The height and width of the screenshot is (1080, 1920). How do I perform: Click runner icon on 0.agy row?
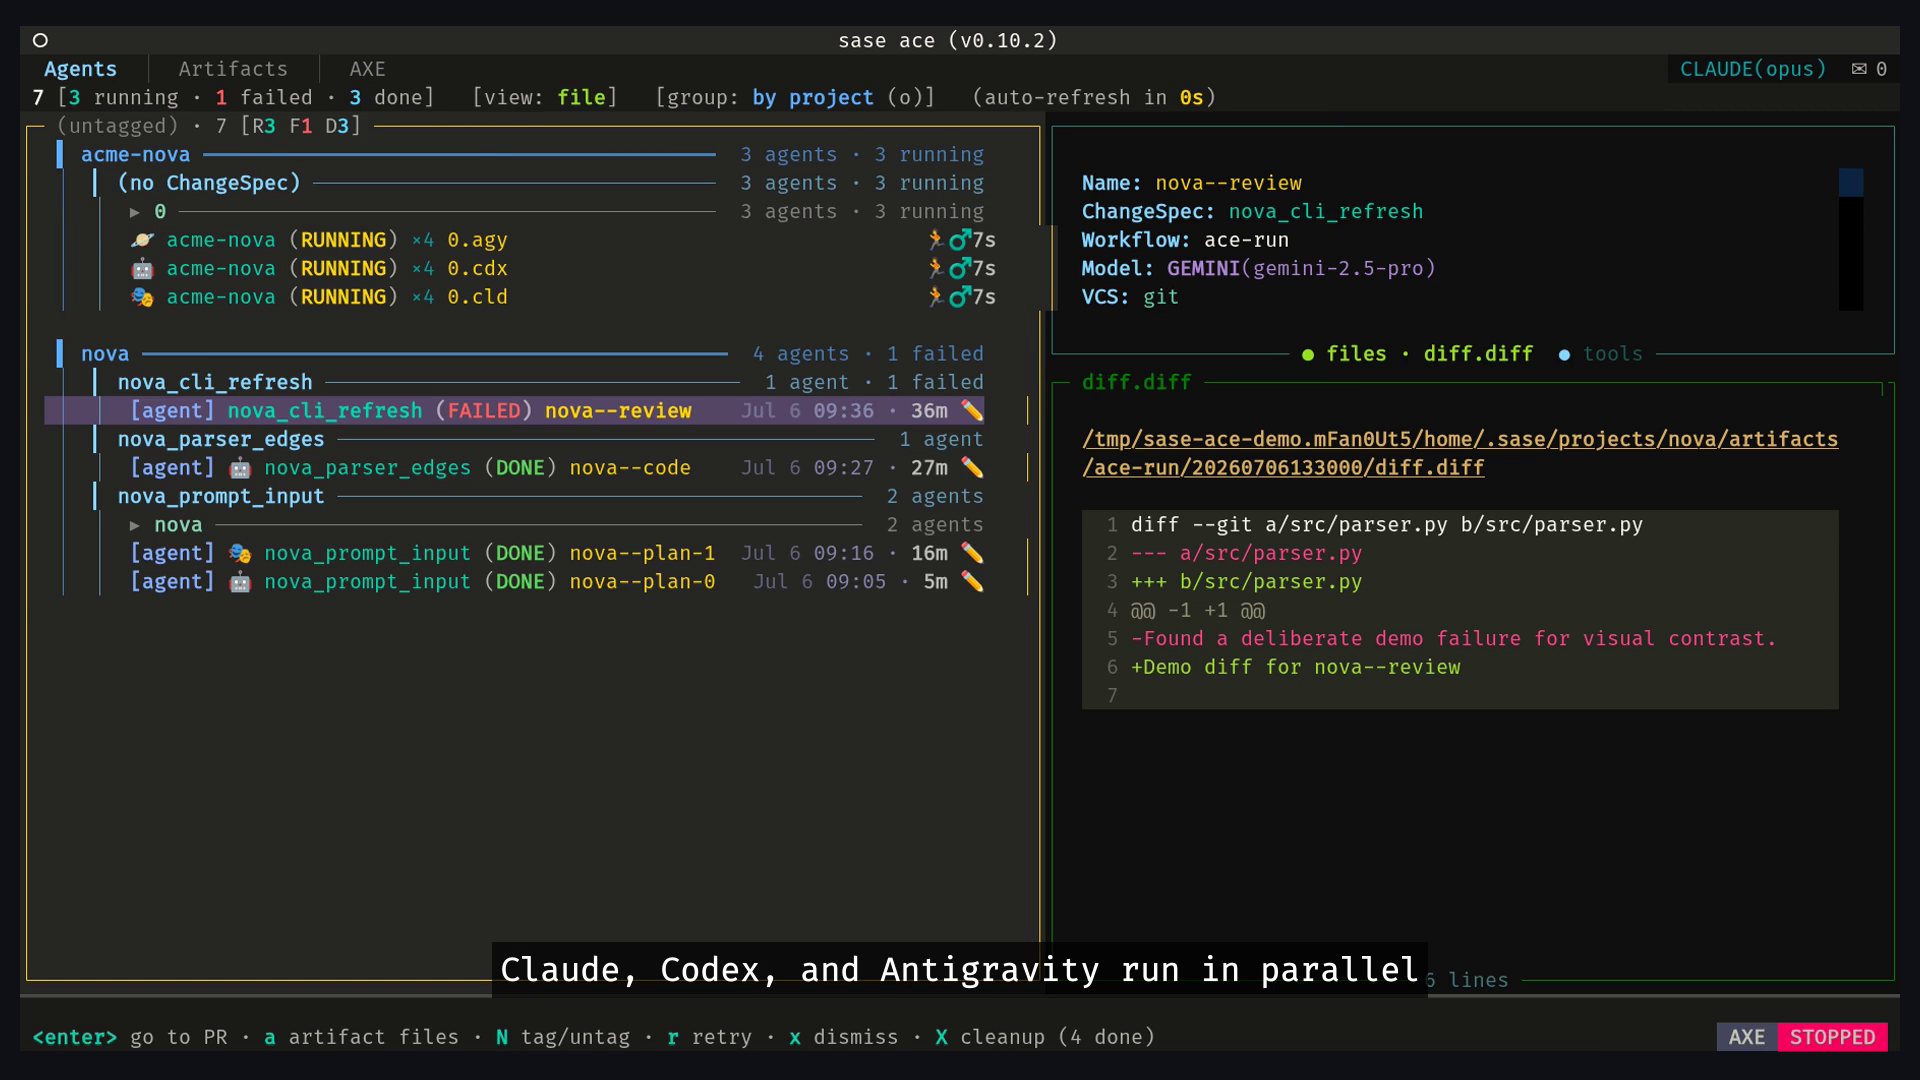point(936,240)
